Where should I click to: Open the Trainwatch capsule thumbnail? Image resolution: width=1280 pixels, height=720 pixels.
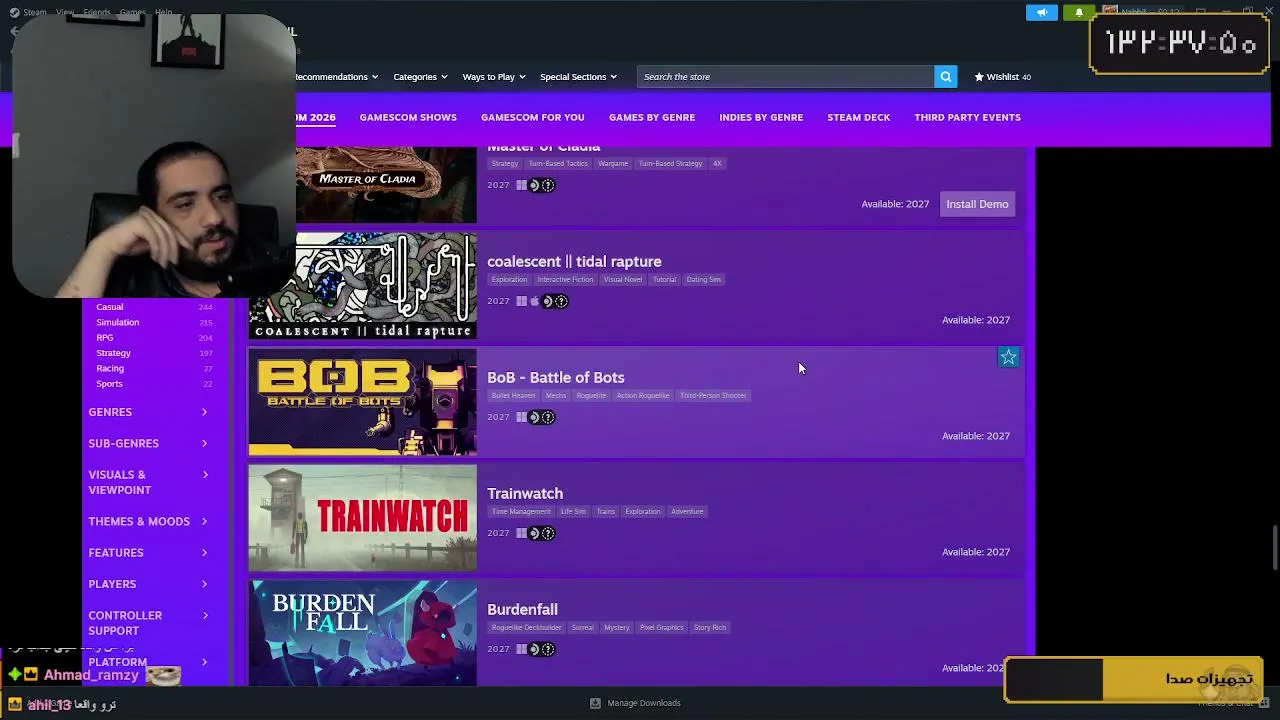tap(363, 518)
